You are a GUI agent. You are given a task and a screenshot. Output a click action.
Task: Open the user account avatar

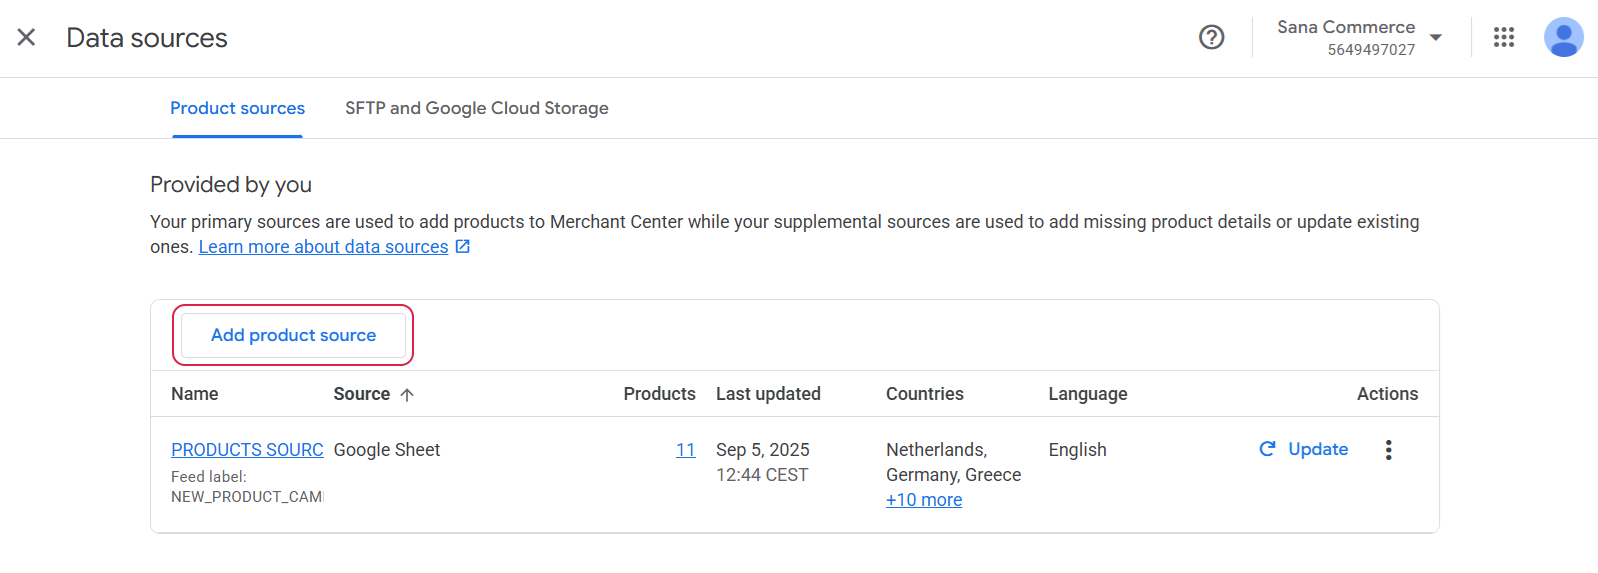[1563, 38]
